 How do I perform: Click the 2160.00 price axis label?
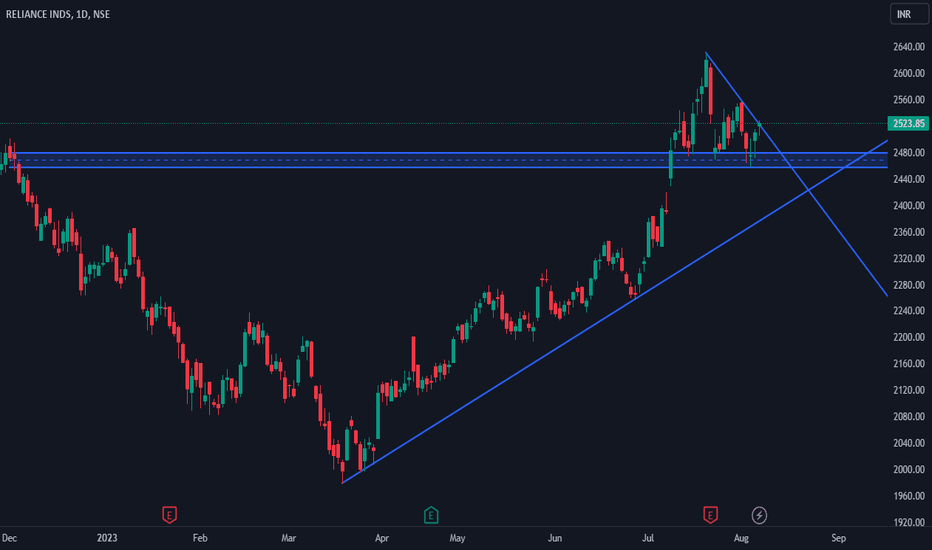(908, 364)
